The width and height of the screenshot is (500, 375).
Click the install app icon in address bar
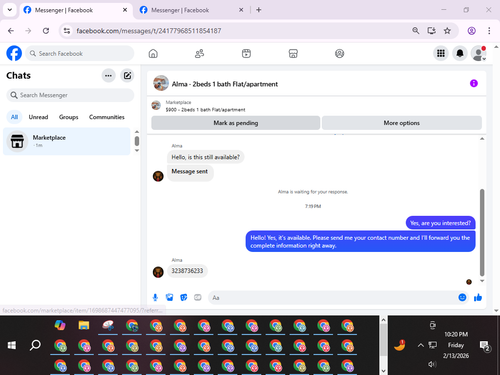click(x=431, y=31)
